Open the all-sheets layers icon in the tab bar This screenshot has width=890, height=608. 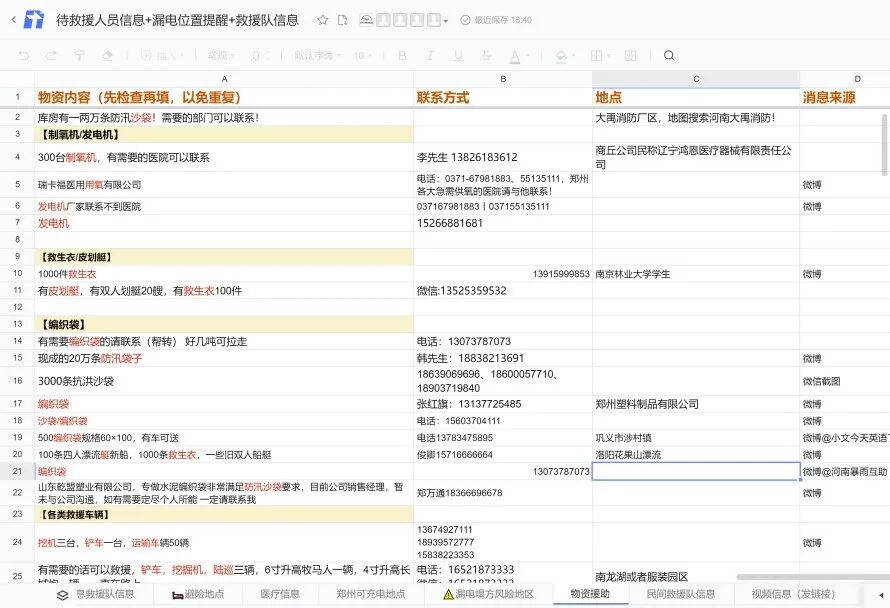[x=63, y=595]
